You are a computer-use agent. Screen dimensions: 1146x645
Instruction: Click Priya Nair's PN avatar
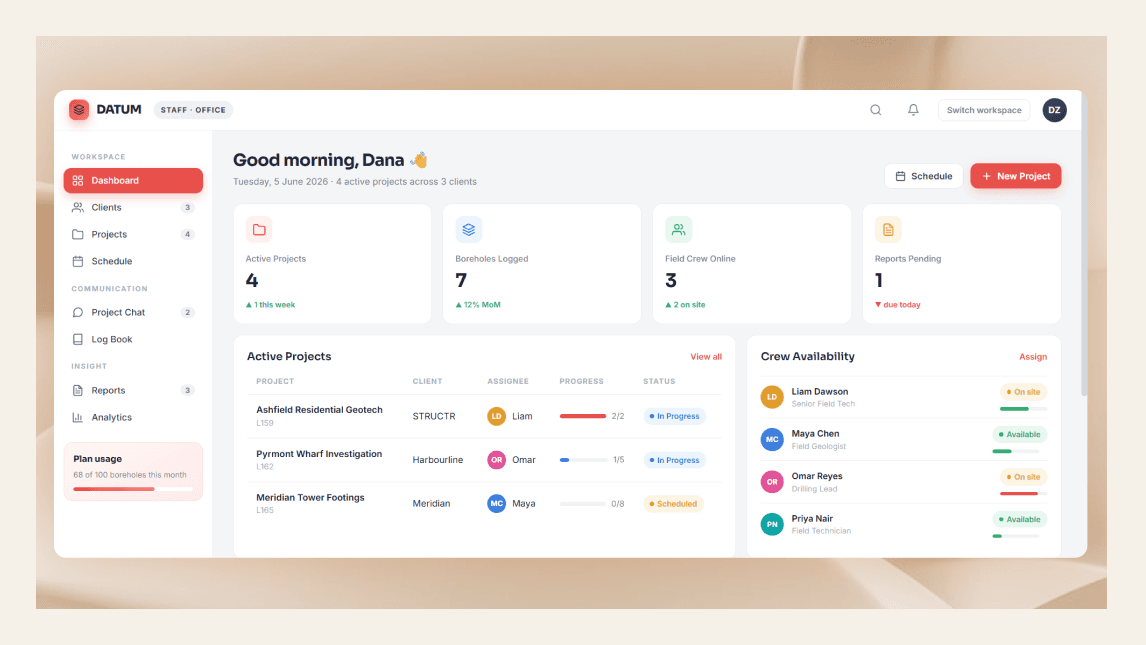(772, 524)
